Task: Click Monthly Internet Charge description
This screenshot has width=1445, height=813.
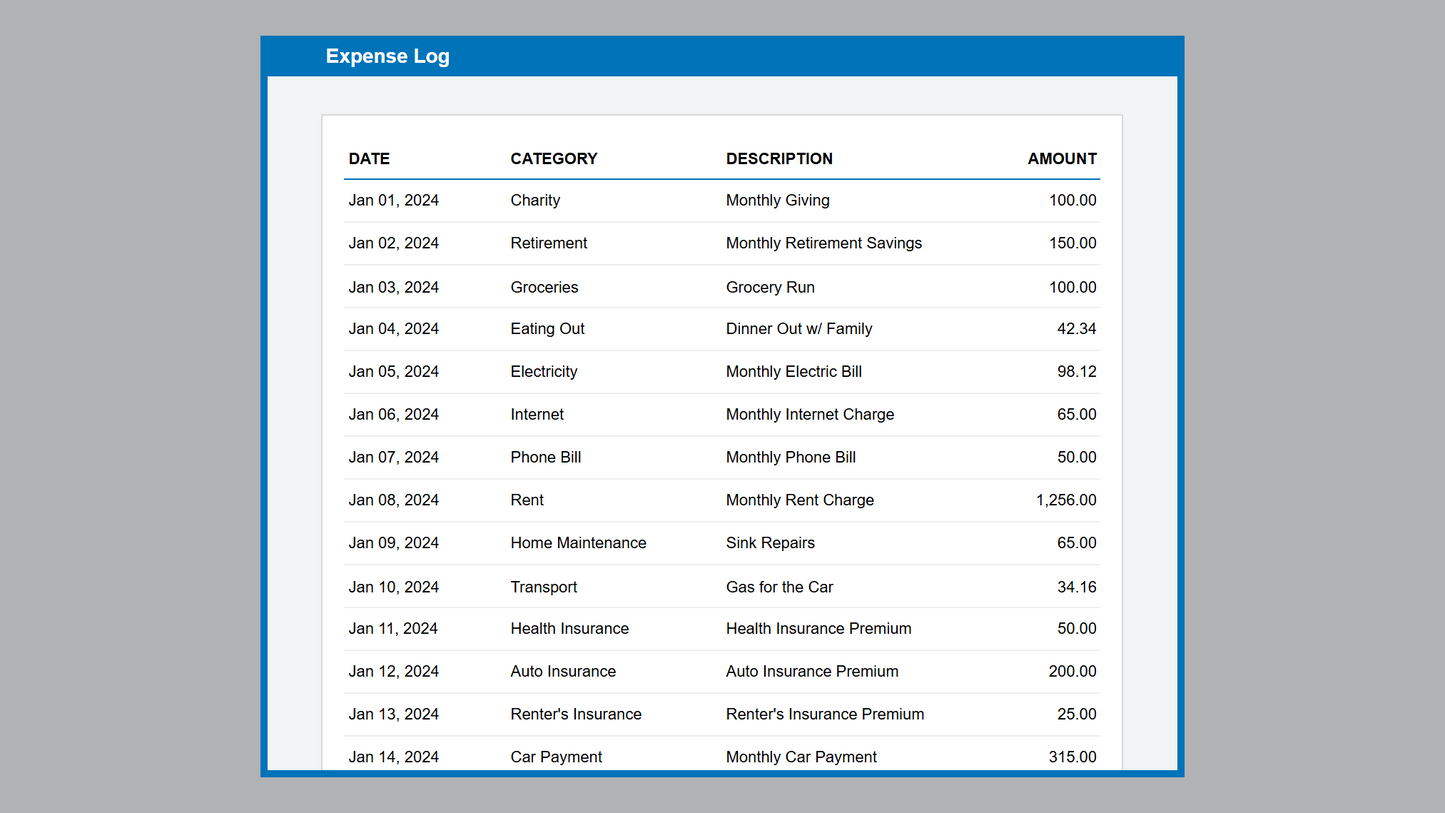Action: pyautogui.click(x=810, y=414)
